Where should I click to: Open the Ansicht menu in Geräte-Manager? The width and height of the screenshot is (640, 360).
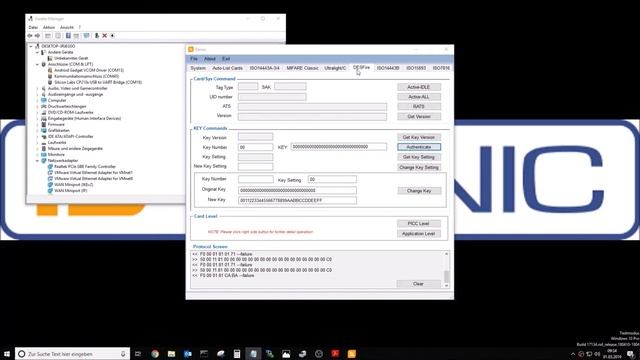[x=67, y=27]
